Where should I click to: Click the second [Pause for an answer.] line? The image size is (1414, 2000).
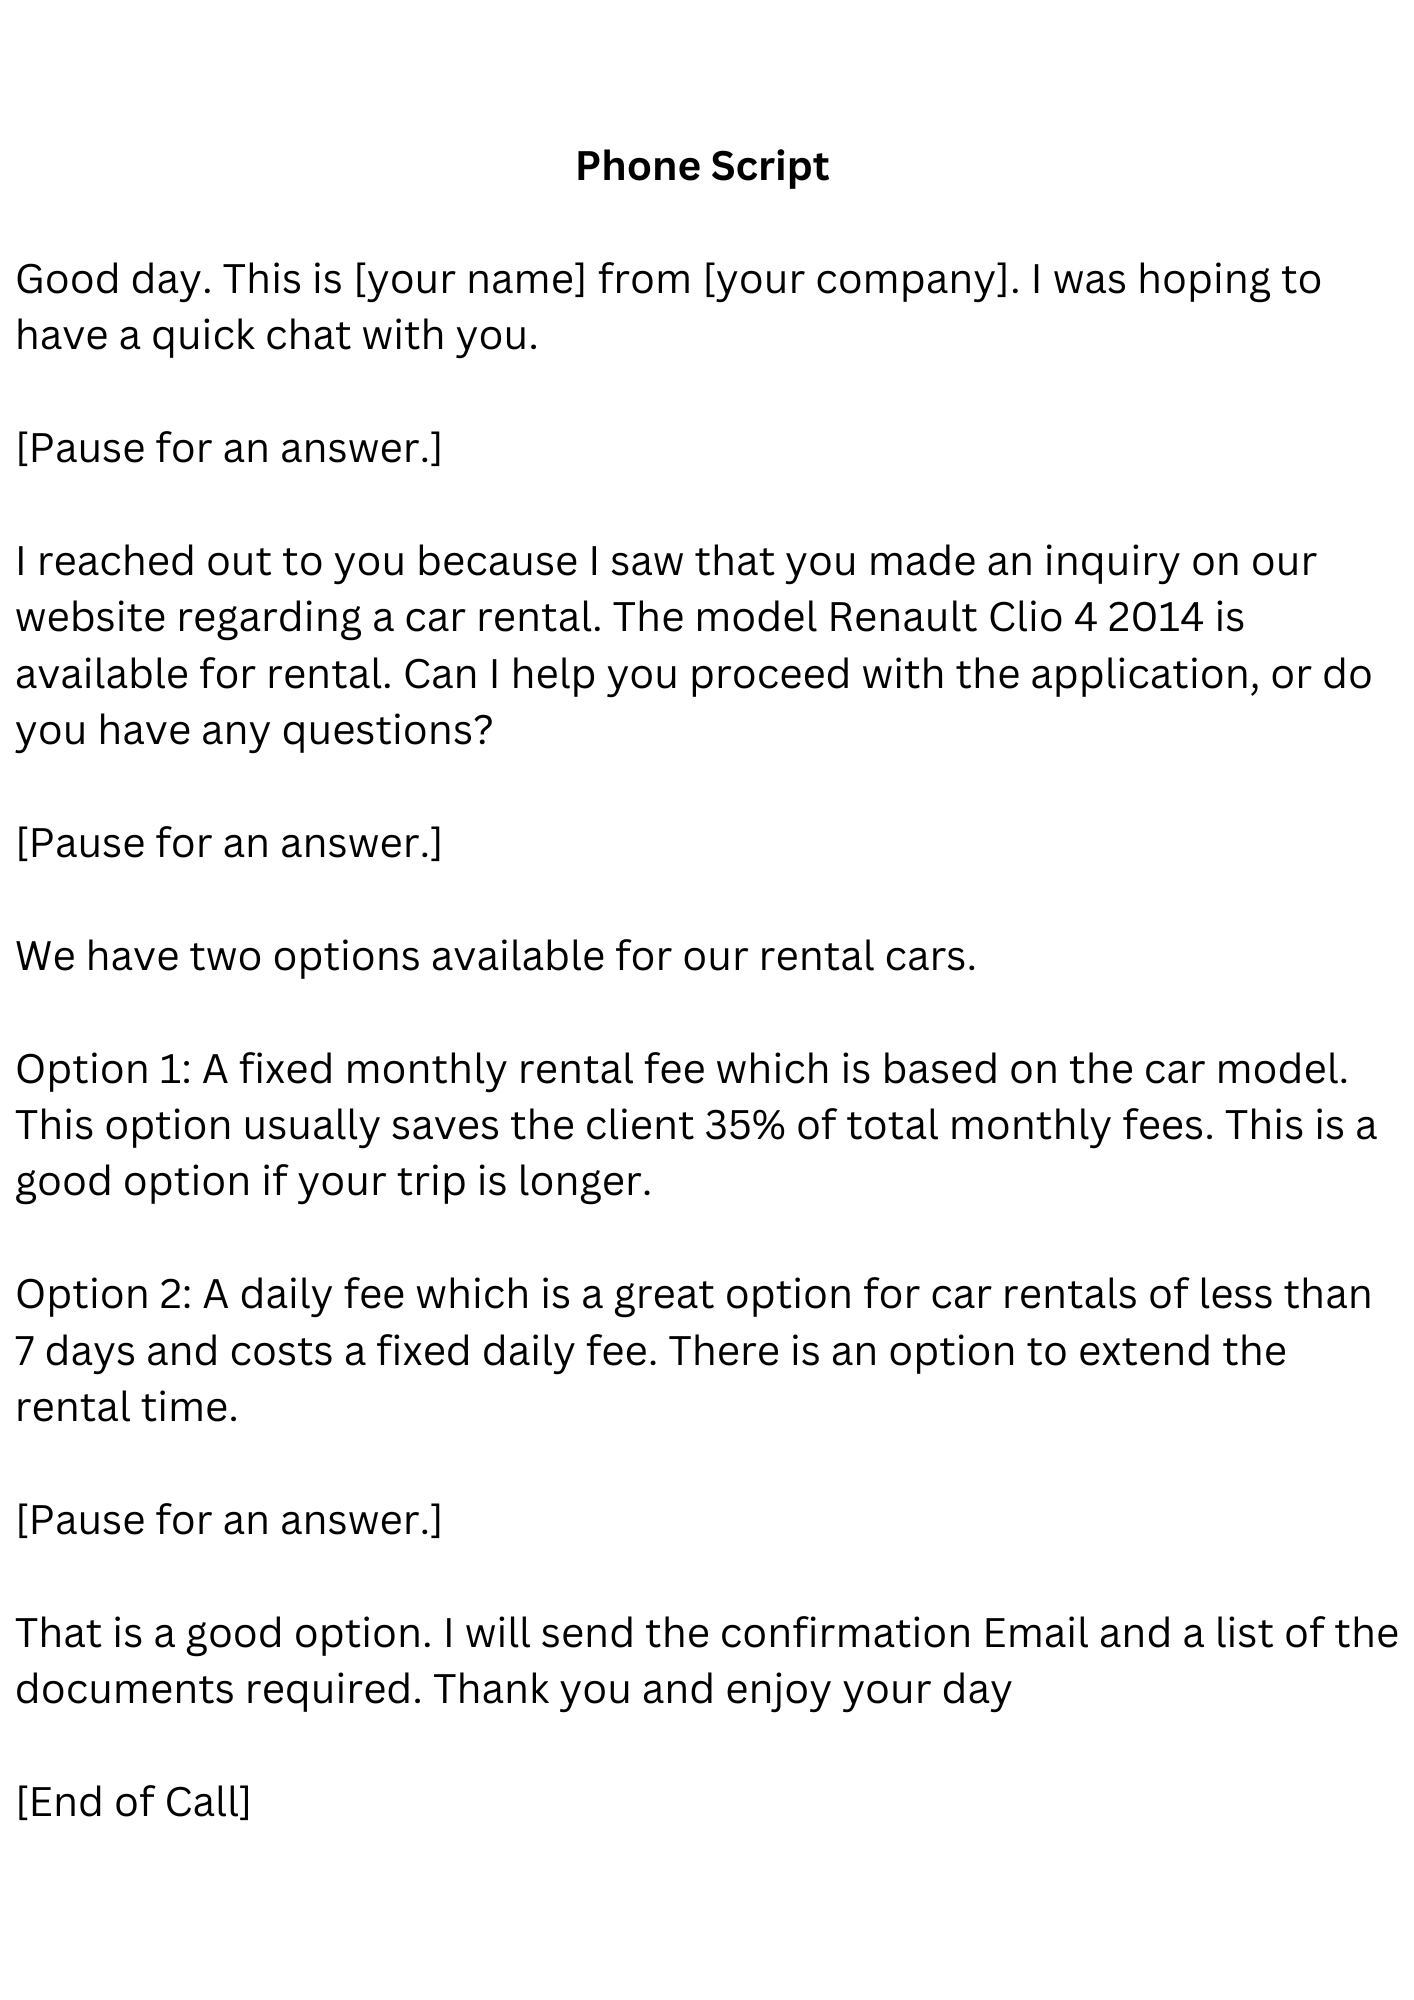[229, 843]
